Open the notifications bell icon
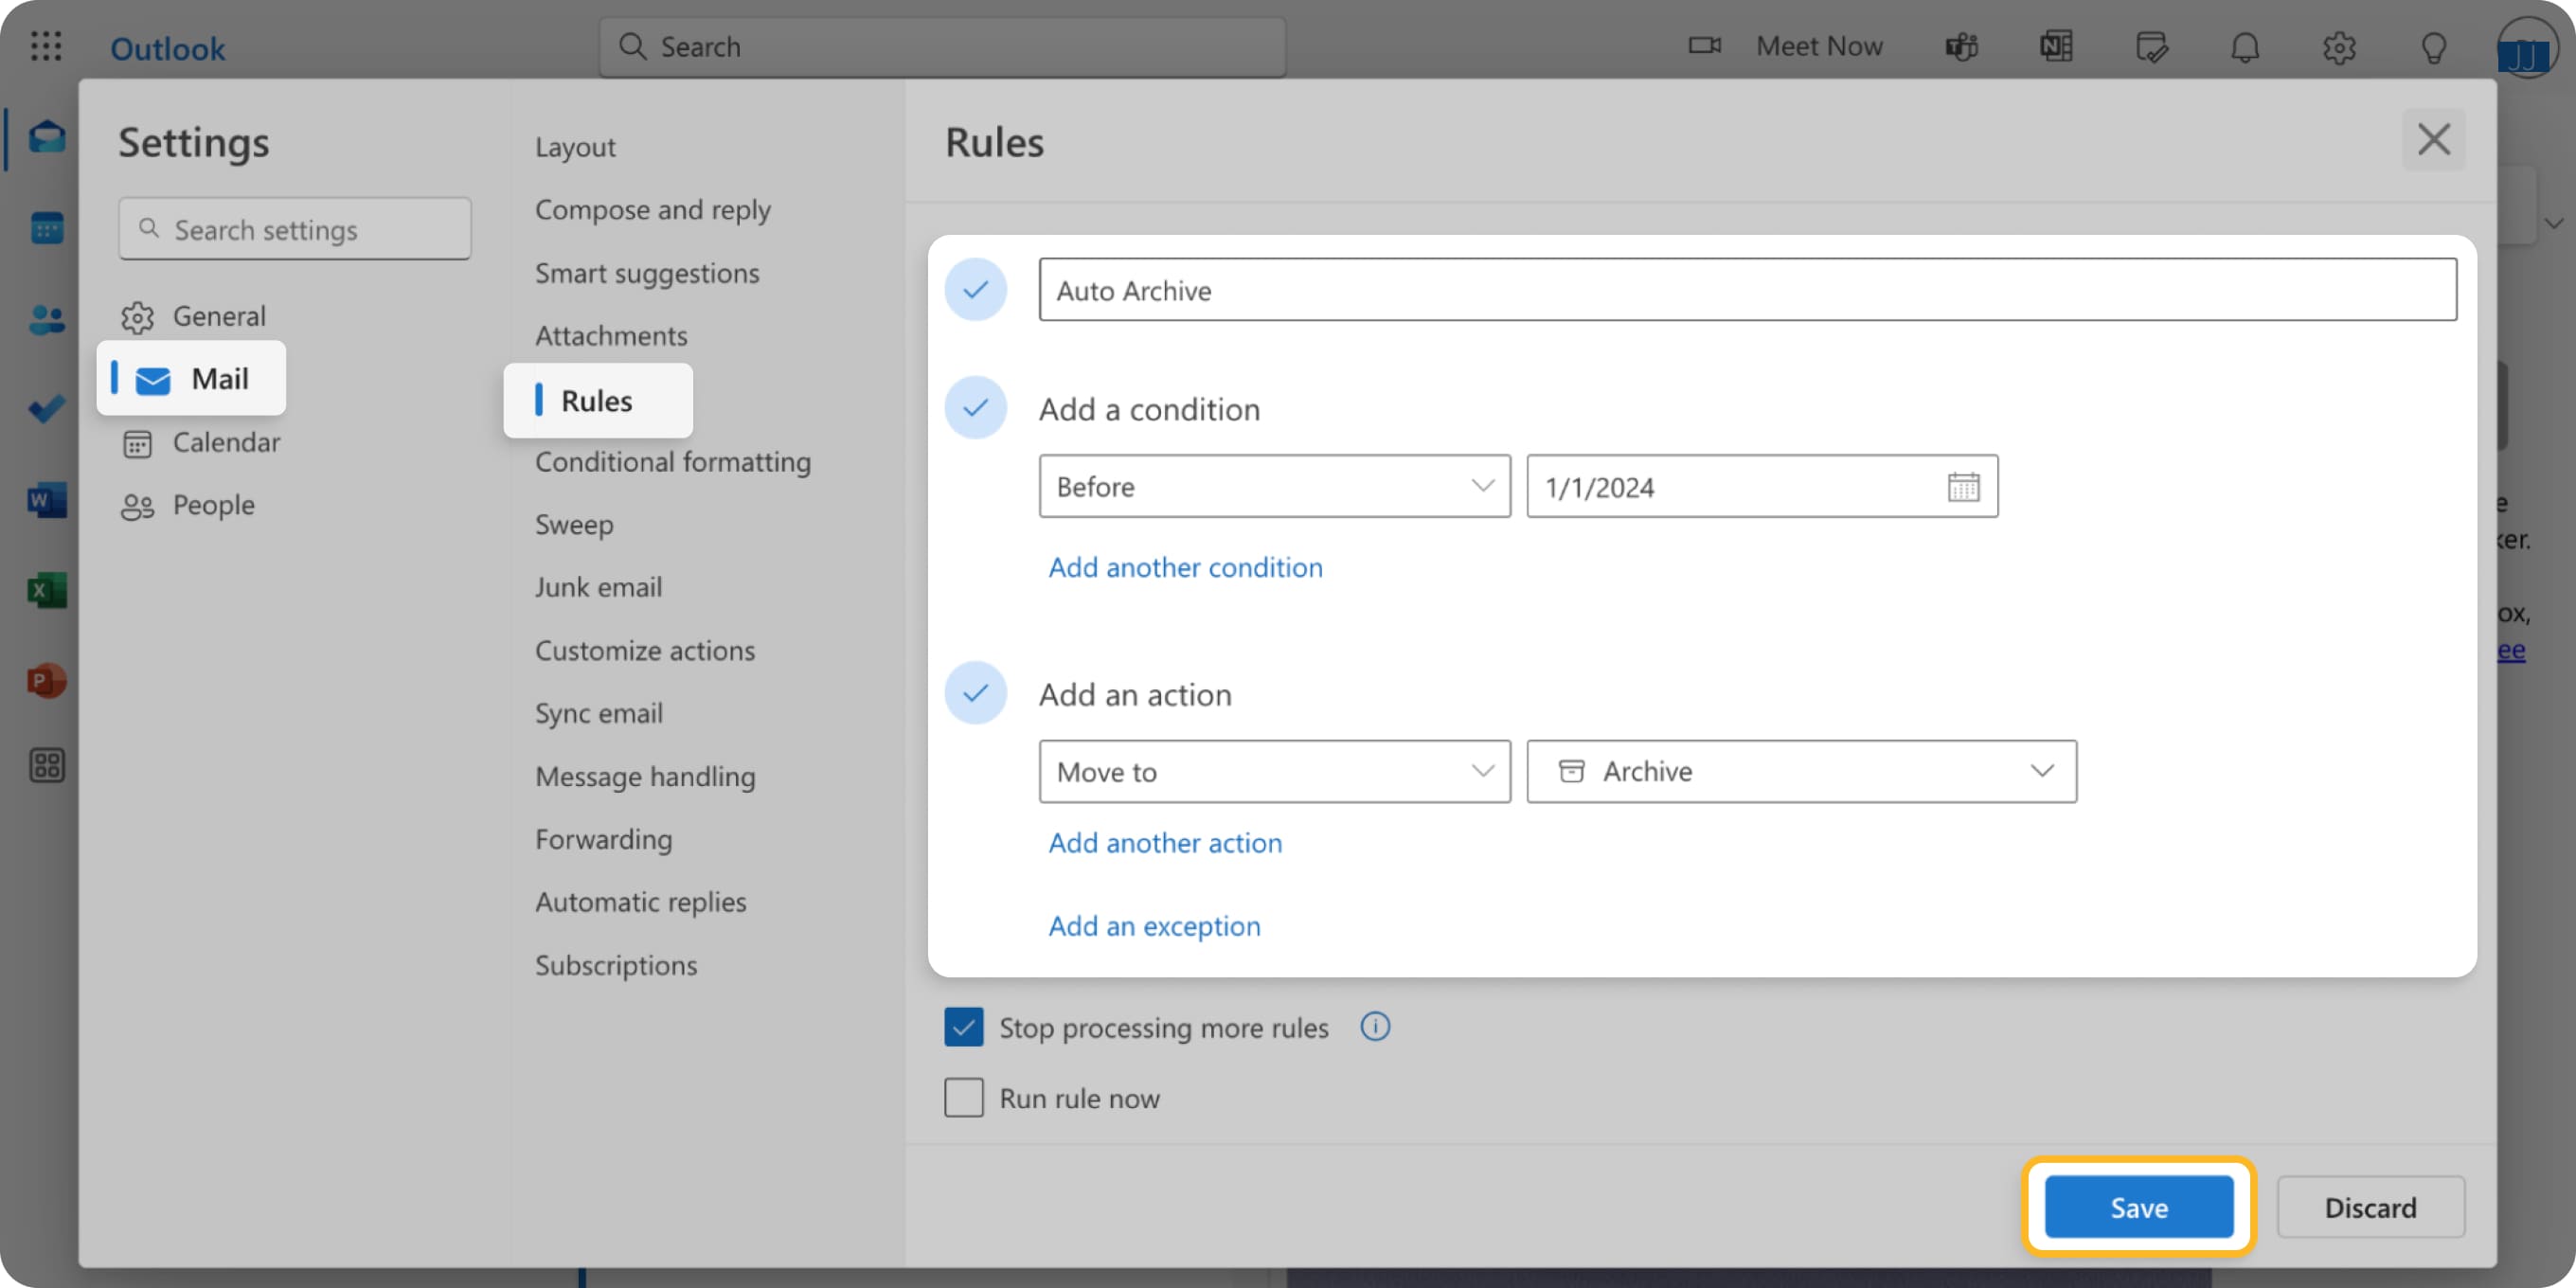The height and width of the screenshot is (1288, 2576). tap(2246, 48)
